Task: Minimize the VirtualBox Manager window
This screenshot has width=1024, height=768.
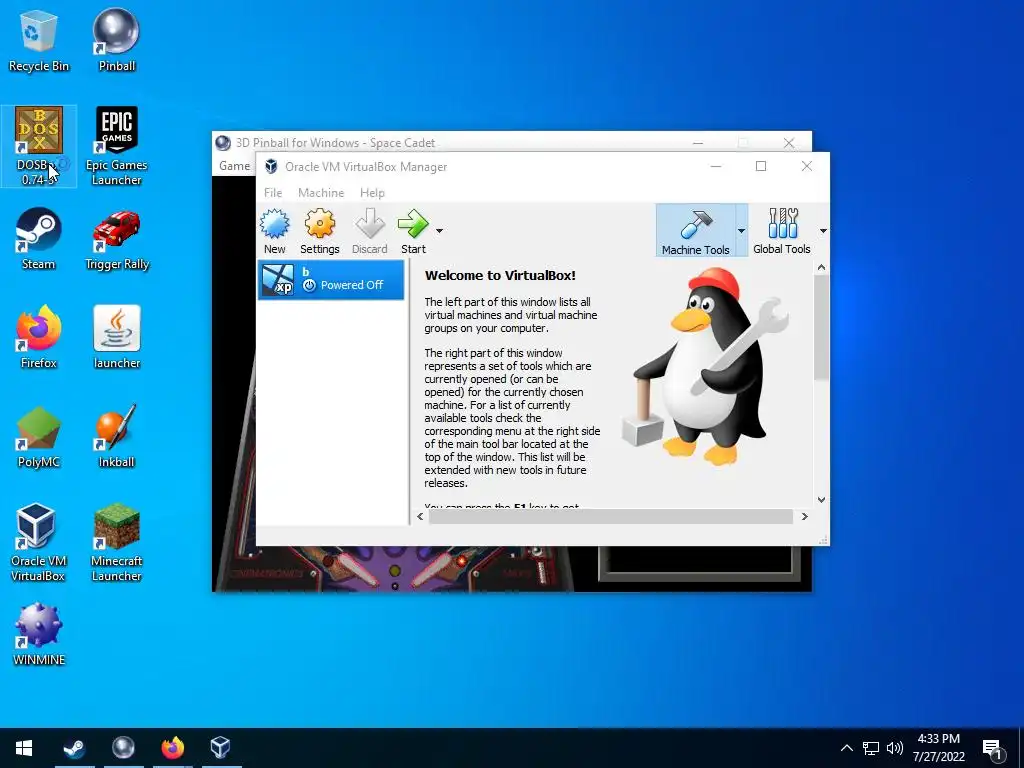Action: (x=716, y=166)
